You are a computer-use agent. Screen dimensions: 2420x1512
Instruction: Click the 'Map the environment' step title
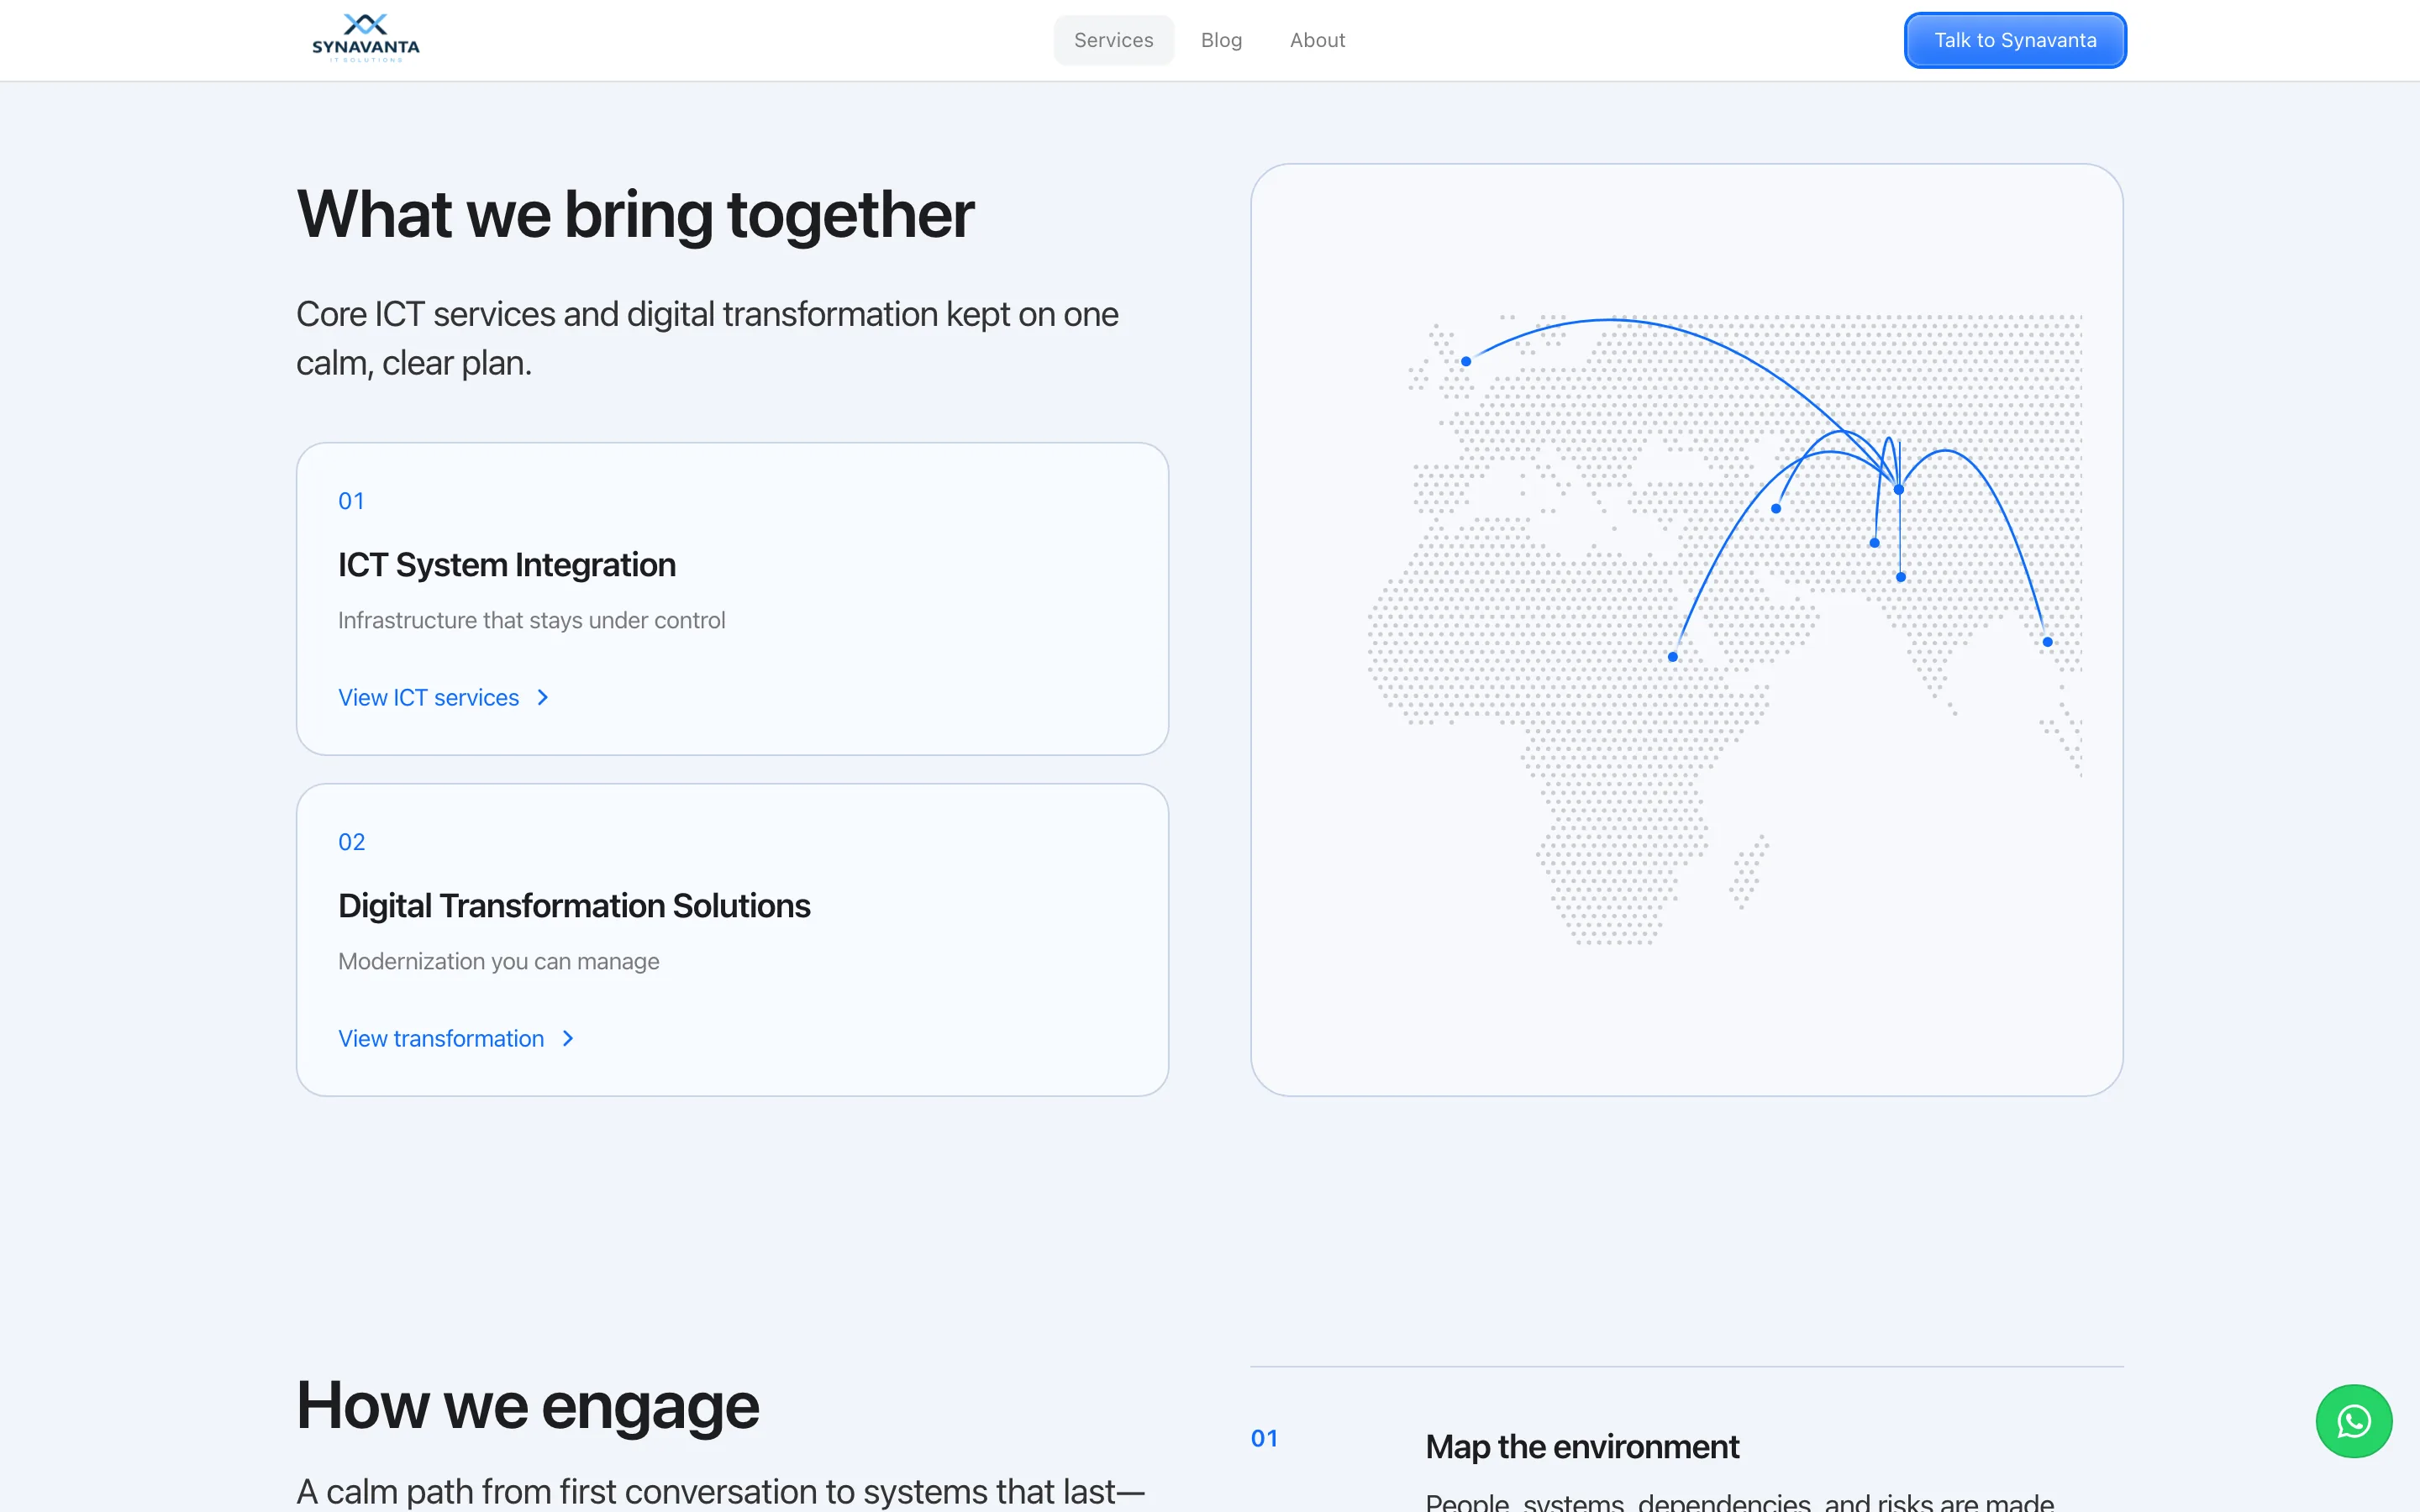click(x=1582, y=1447)
